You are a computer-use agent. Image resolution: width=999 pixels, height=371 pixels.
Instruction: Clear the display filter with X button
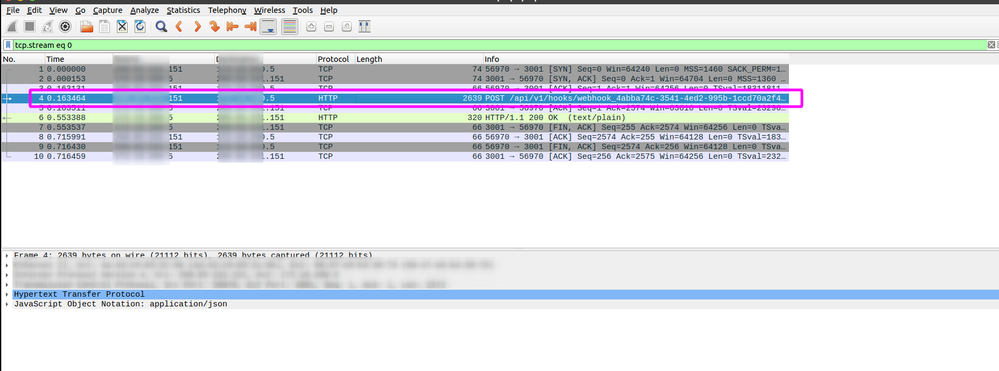pyautogui.click(x=991, y=45)
